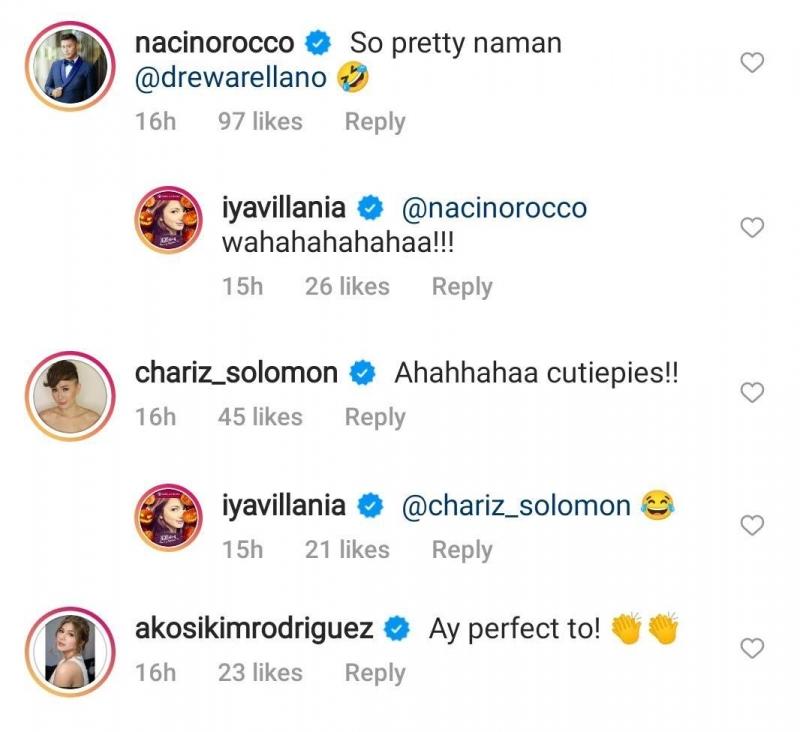Open the akosikimrodriguez username link
Screen dimensions: 800x732
[254, 629]
